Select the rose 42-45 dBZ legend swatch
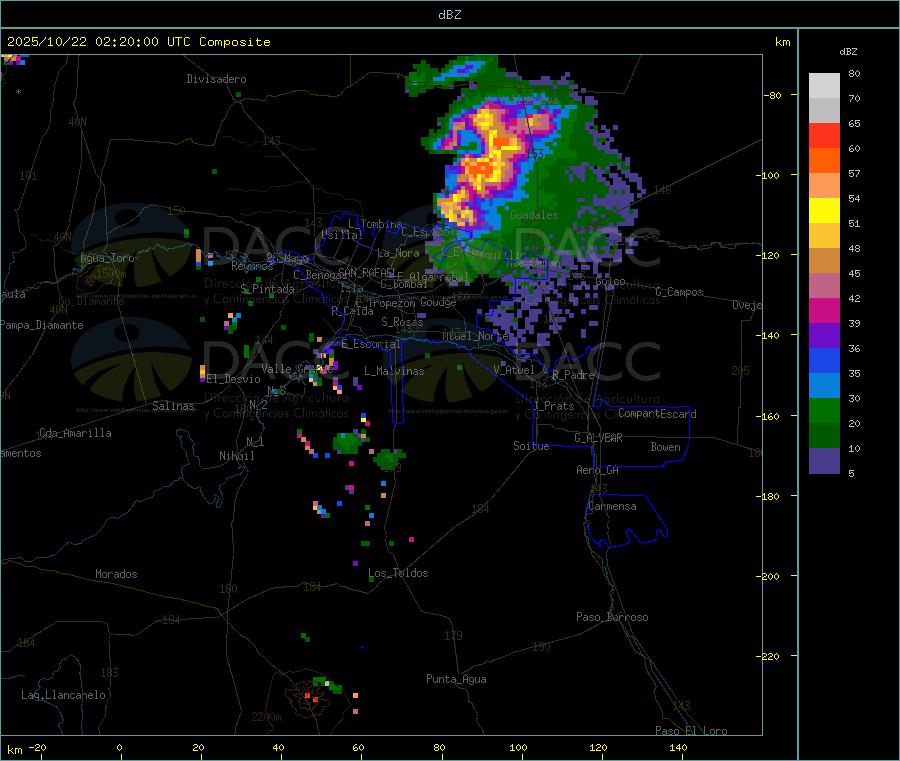Viewport: 900px width, 761px height. 824,286
